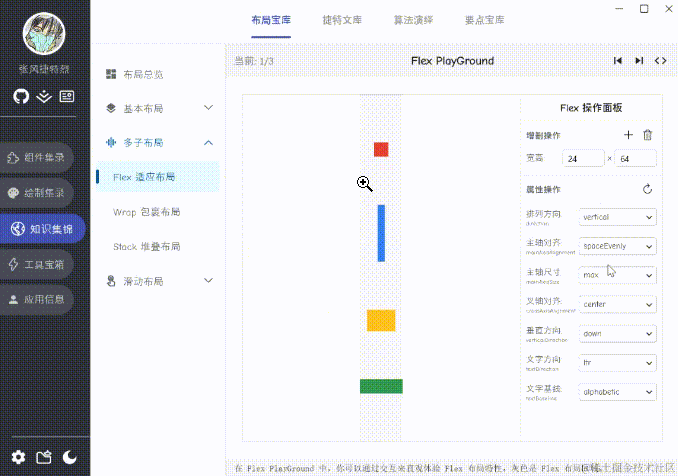This screenshot has width=678, height=476.
Task: Open the 交叉轴对齐 dropdown showing center
Action: [x=617, y=304]
